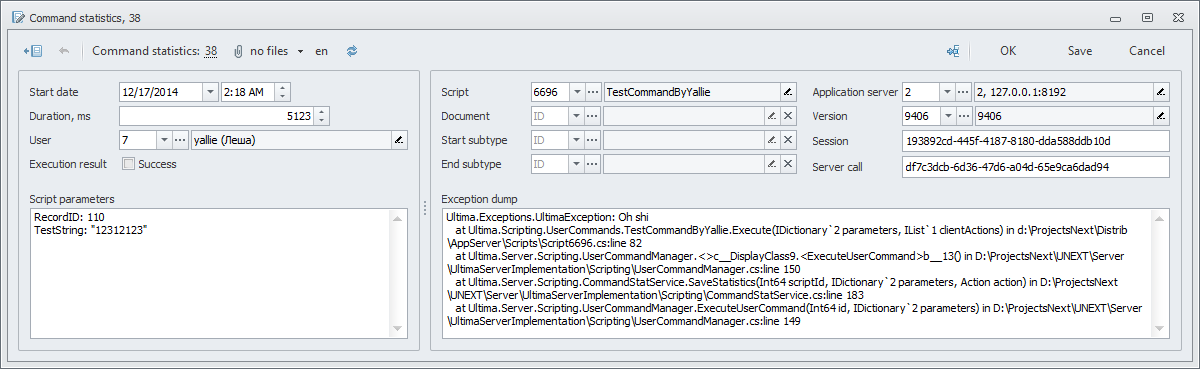Open End subtype lookup ellipsis button
Screen dimensions: 1200x370
pyautogui.click(x=592, y=164)
